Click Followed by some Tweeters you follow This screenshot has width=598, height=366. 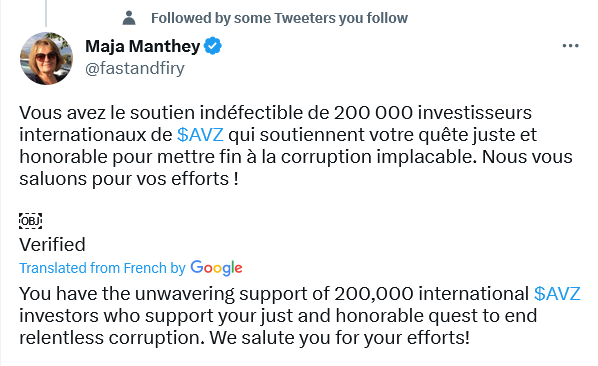[x=279, y=18]
